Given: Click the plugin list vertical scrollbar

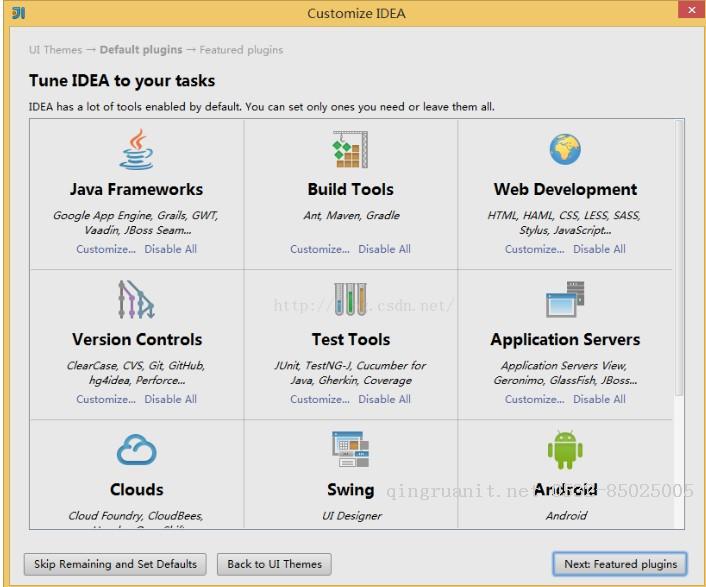Looking at the screenshot, I should coord(679,259).
